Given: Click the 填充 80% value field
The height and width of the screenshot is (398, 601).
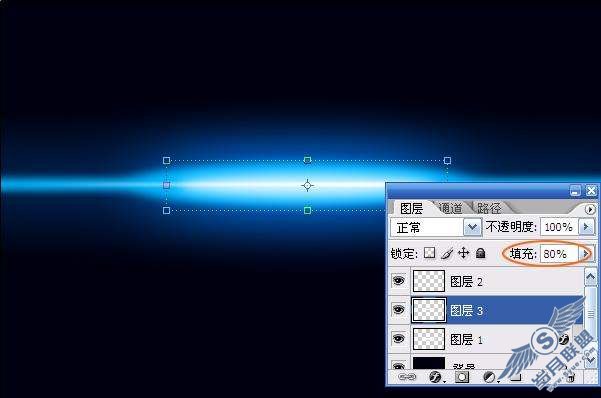Looking at the screenshot, I should click(559, 254).
